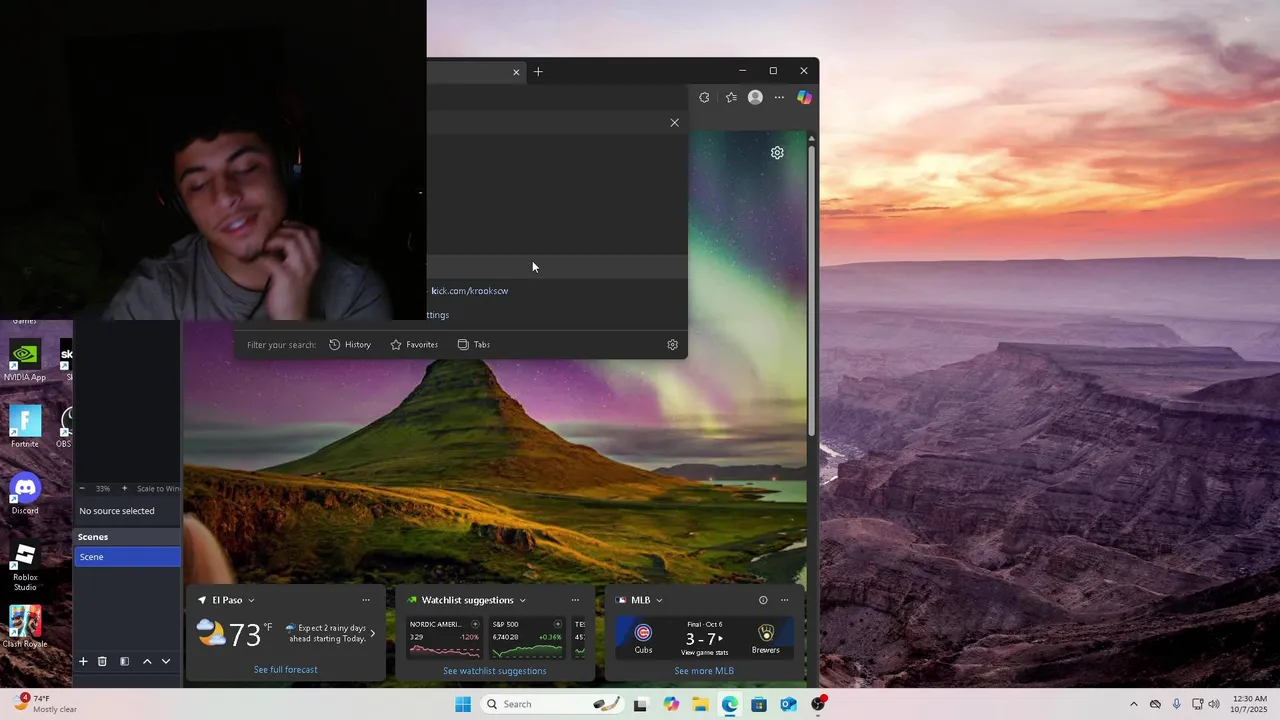Open File Explorer from the taskbar
This screenshot has height=720, width=1280.
click(x=700, y=704)
